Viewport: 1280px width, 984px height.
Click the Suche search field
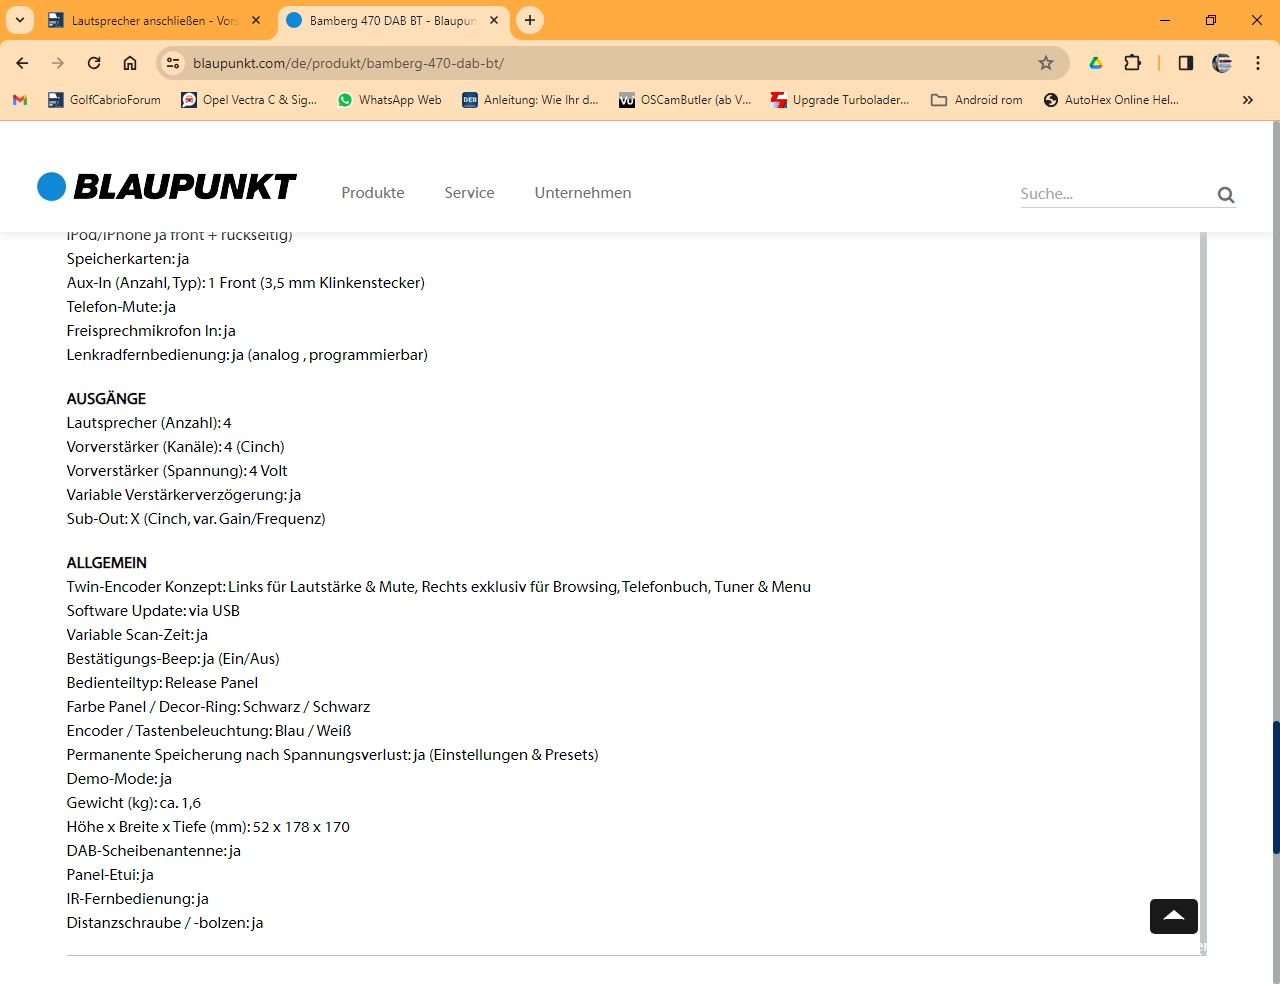tap(1112, 194)
